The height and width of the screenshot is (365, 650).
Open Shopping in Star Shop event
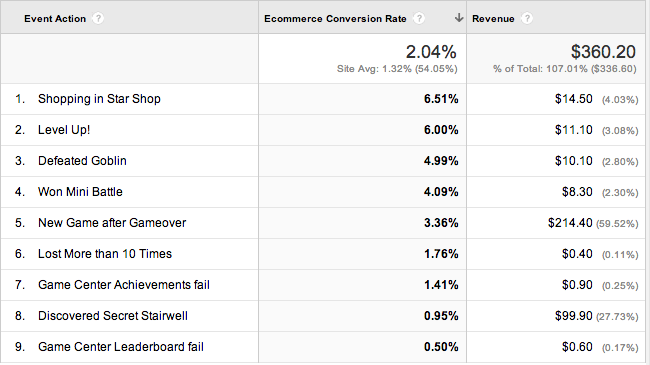click(99, 99)
